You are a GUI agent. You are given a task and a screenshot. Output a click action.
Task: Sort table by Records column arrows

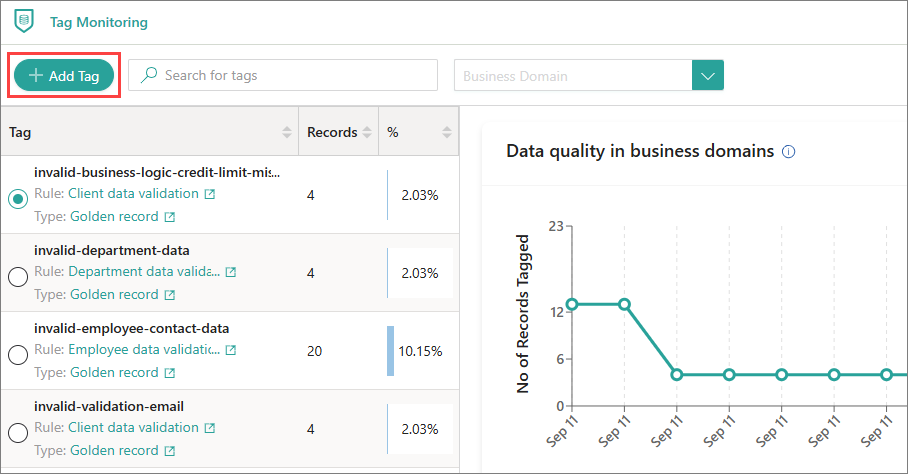click(367, 132)
